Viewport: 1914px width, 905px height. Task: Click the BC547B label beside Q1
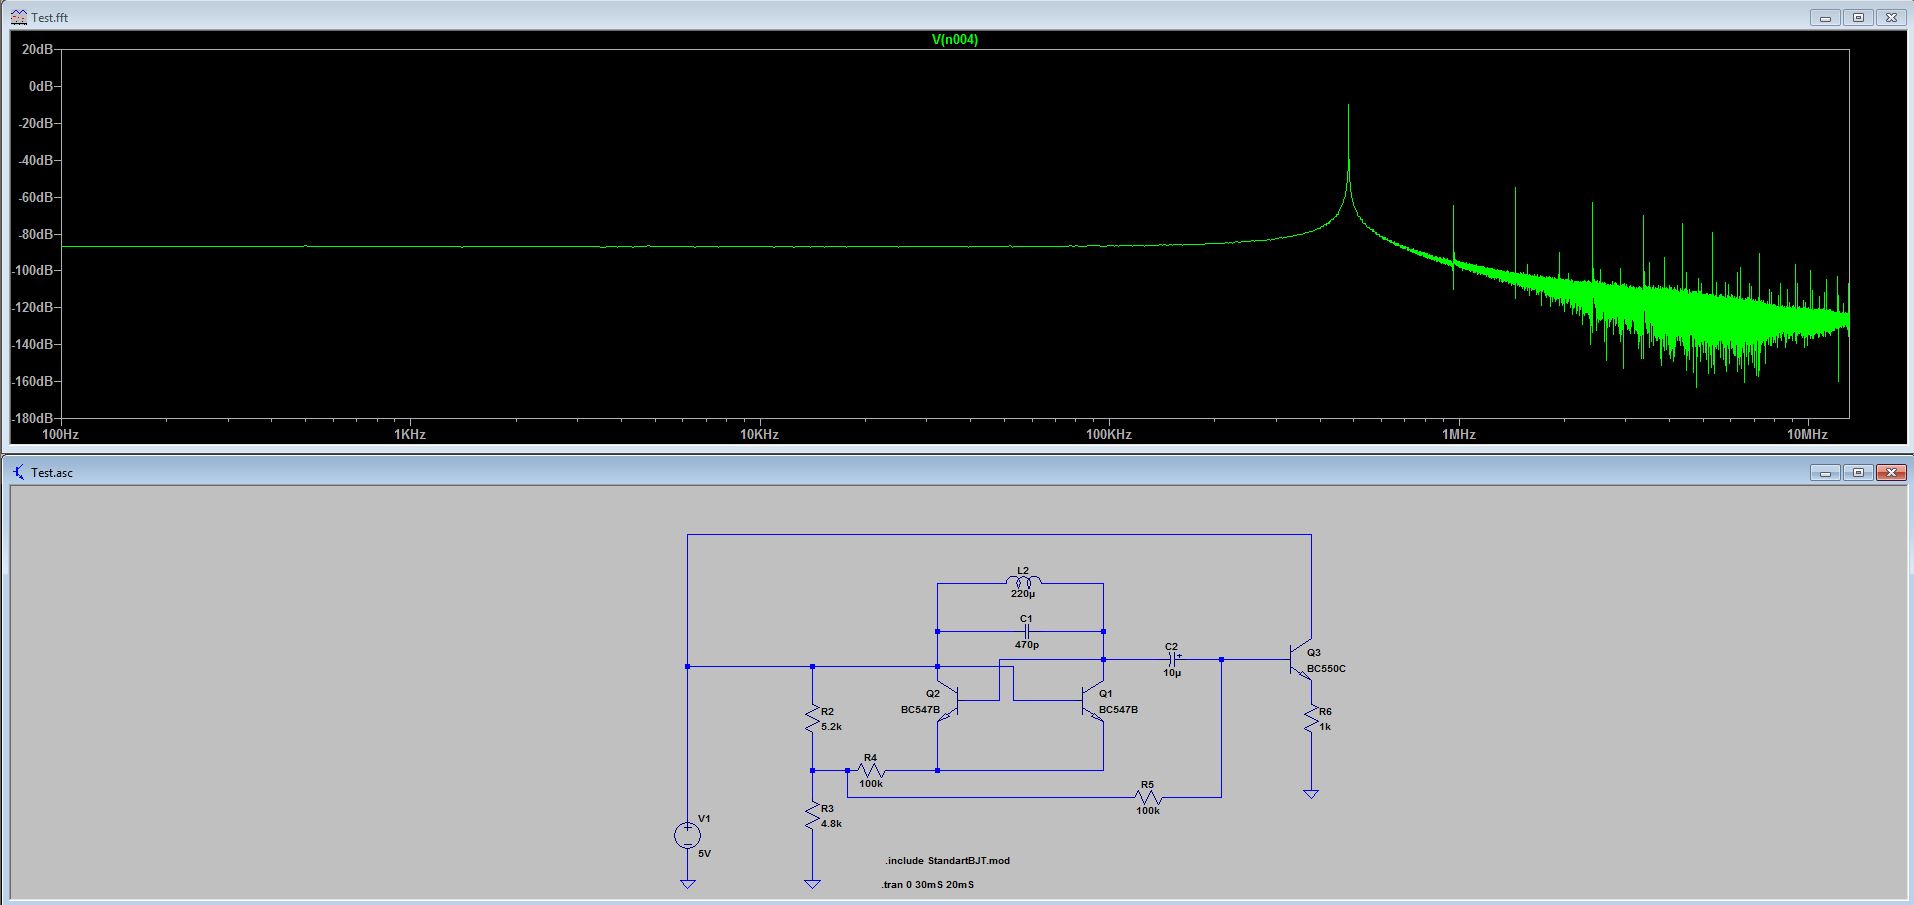(1118, 709)
